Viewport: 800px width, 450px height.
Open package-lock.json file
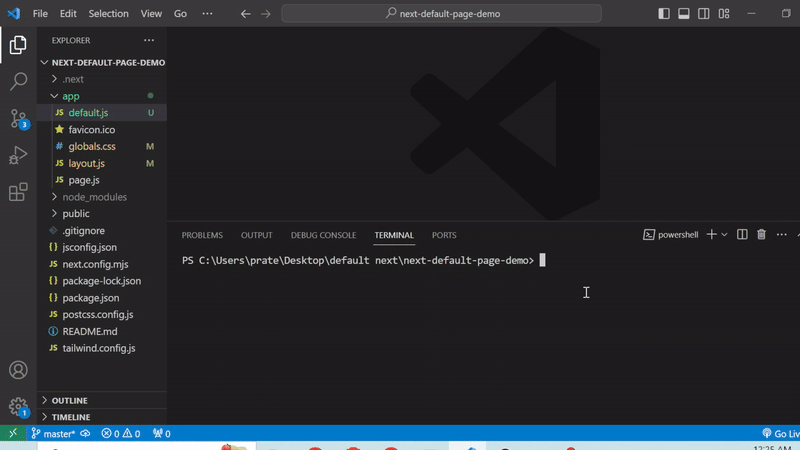pyautogui.click(x=102, y=281)
